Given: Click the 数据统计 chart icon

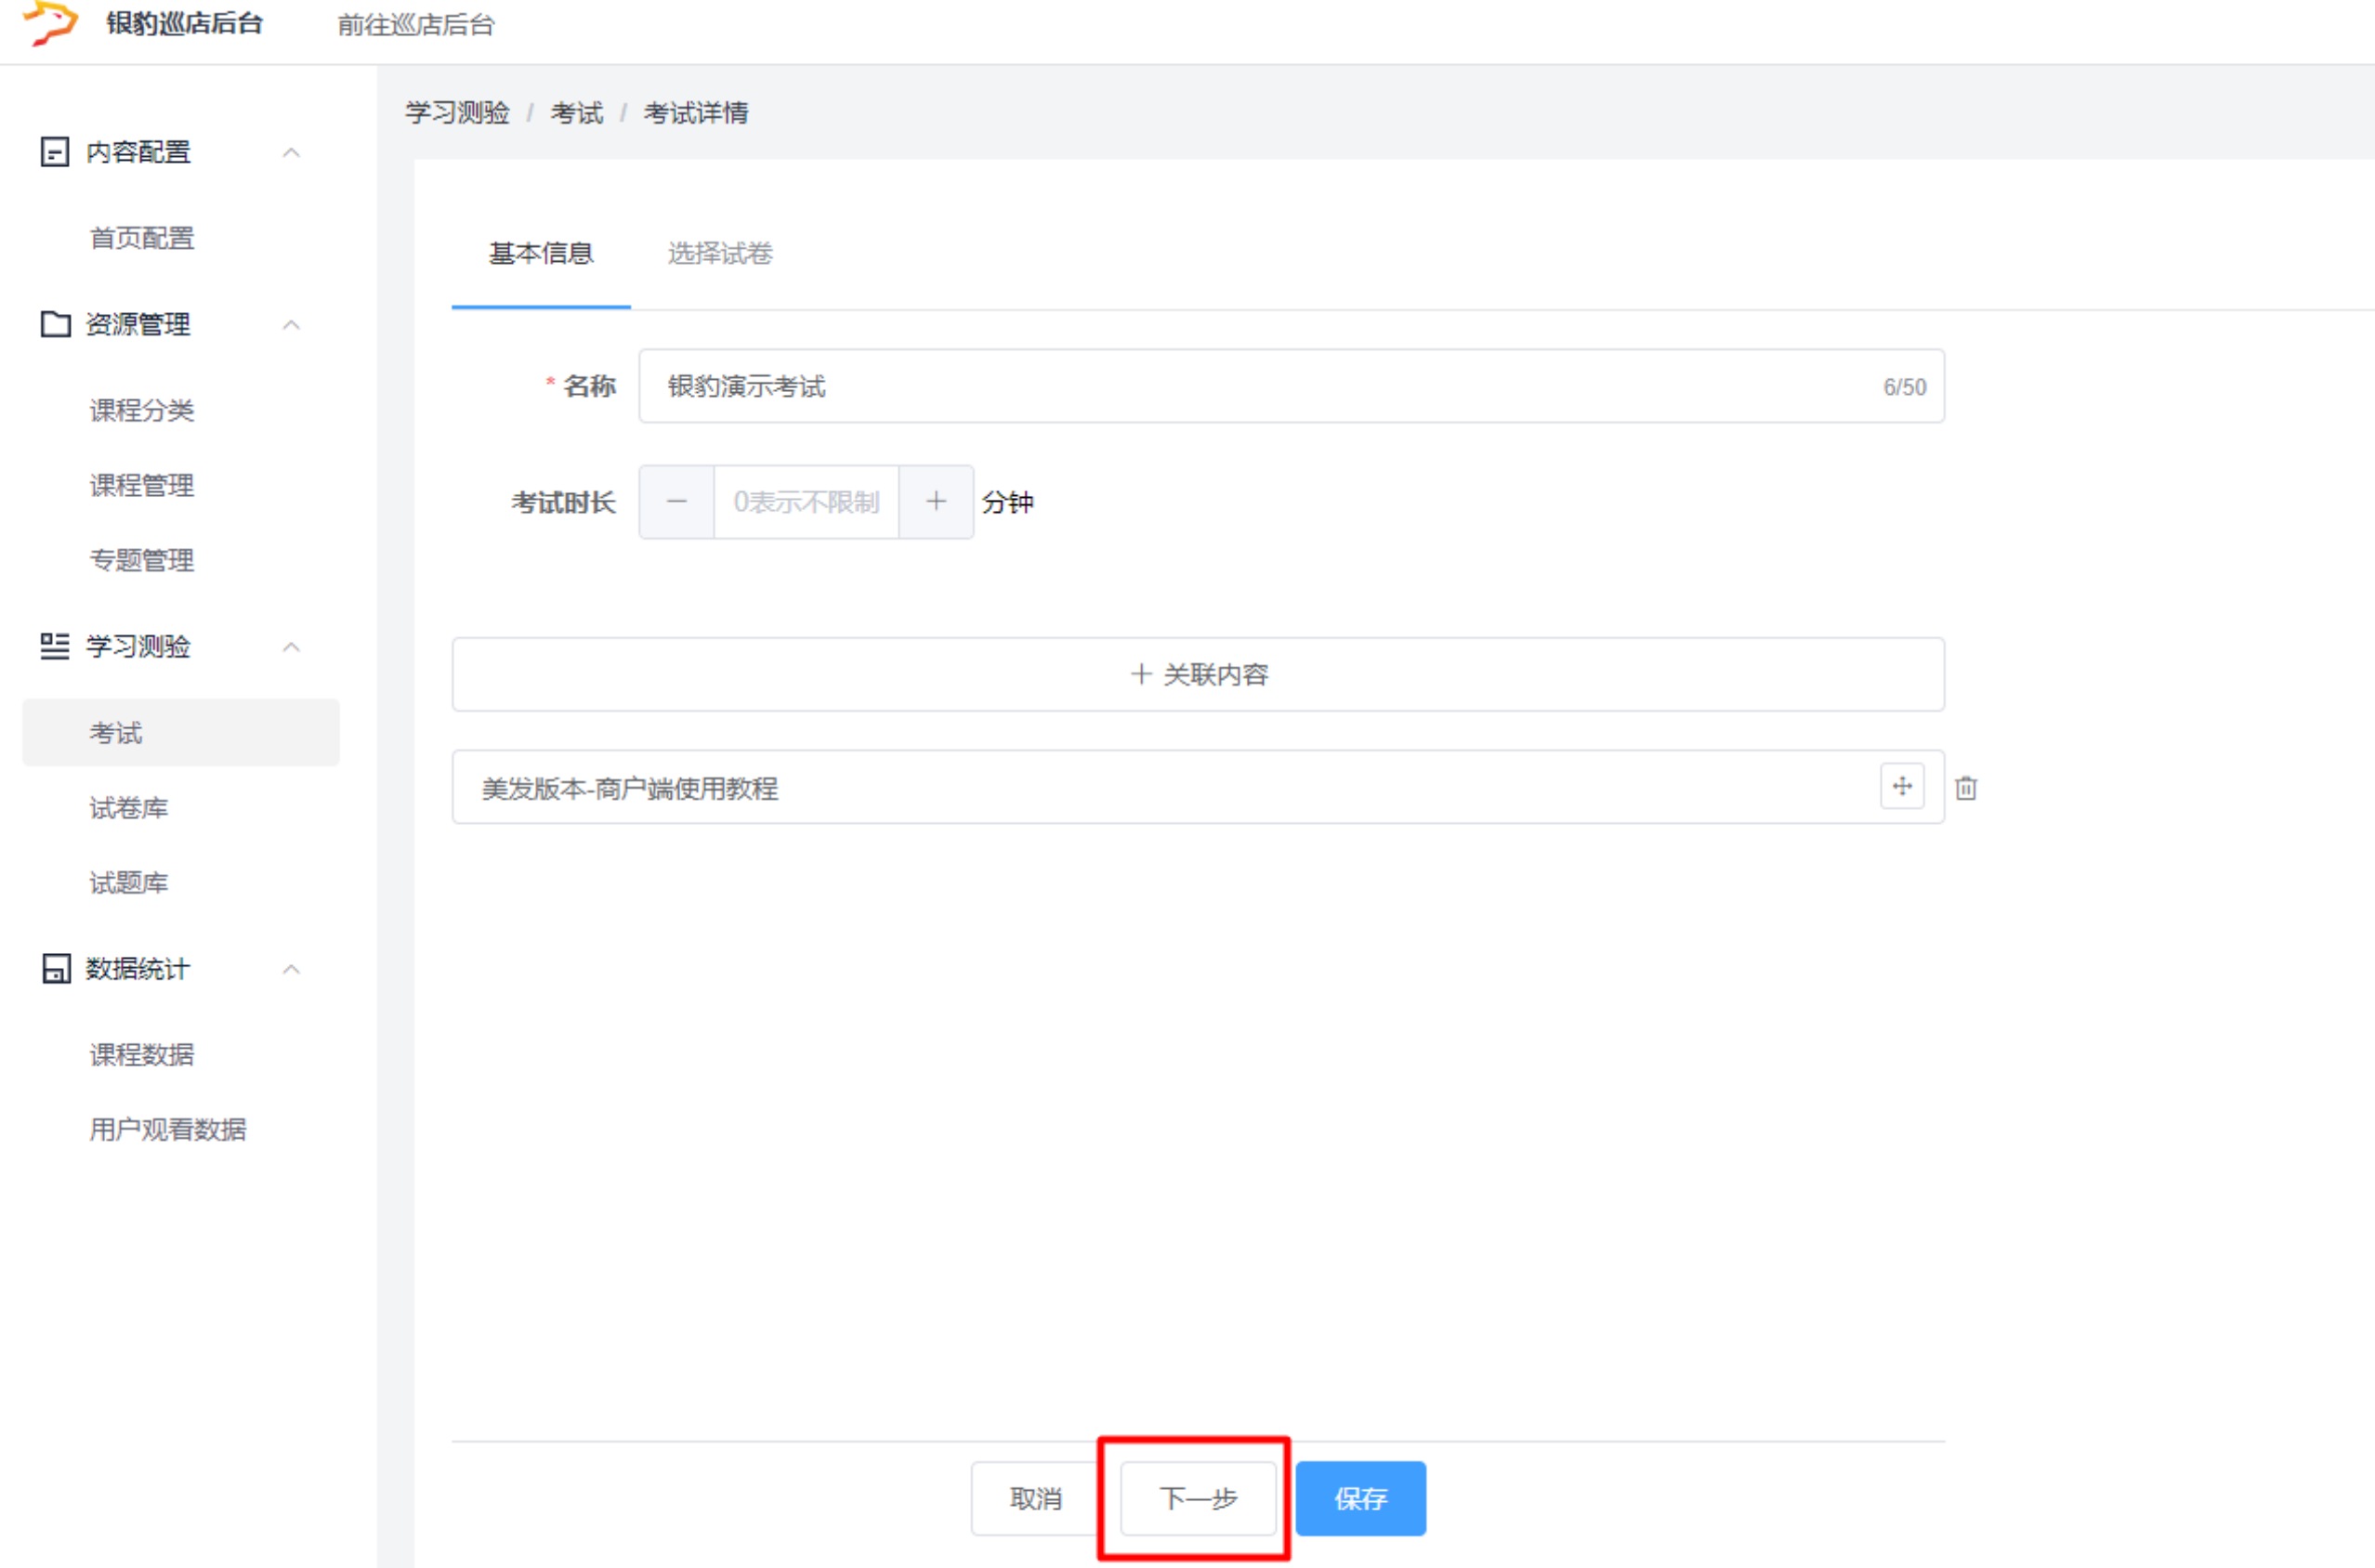Looking at the screenshot, I should coord(55,968).
